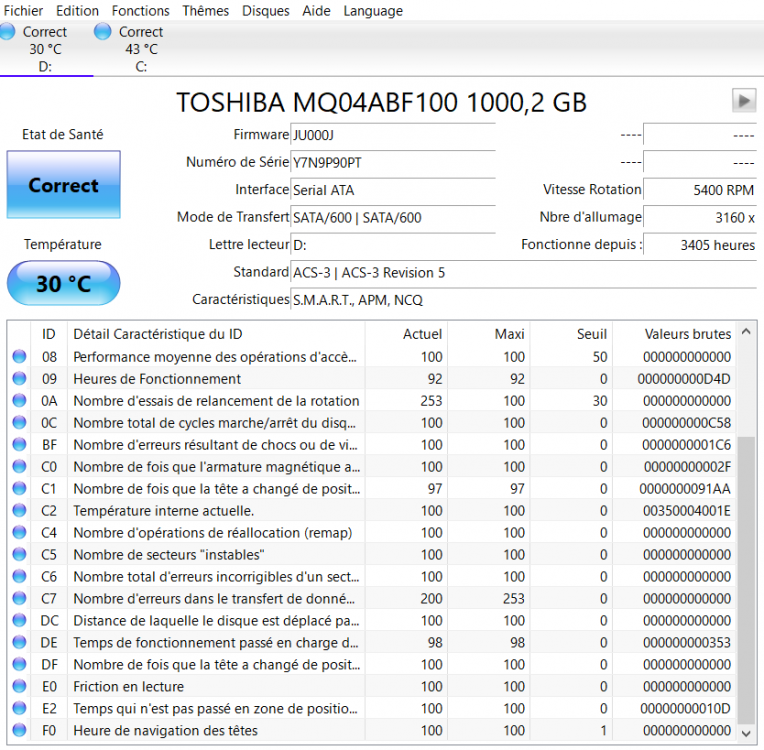Viewport: 764px width, 750px height.
Task: Open the Language menu
Action: click(x=373, y=11)
